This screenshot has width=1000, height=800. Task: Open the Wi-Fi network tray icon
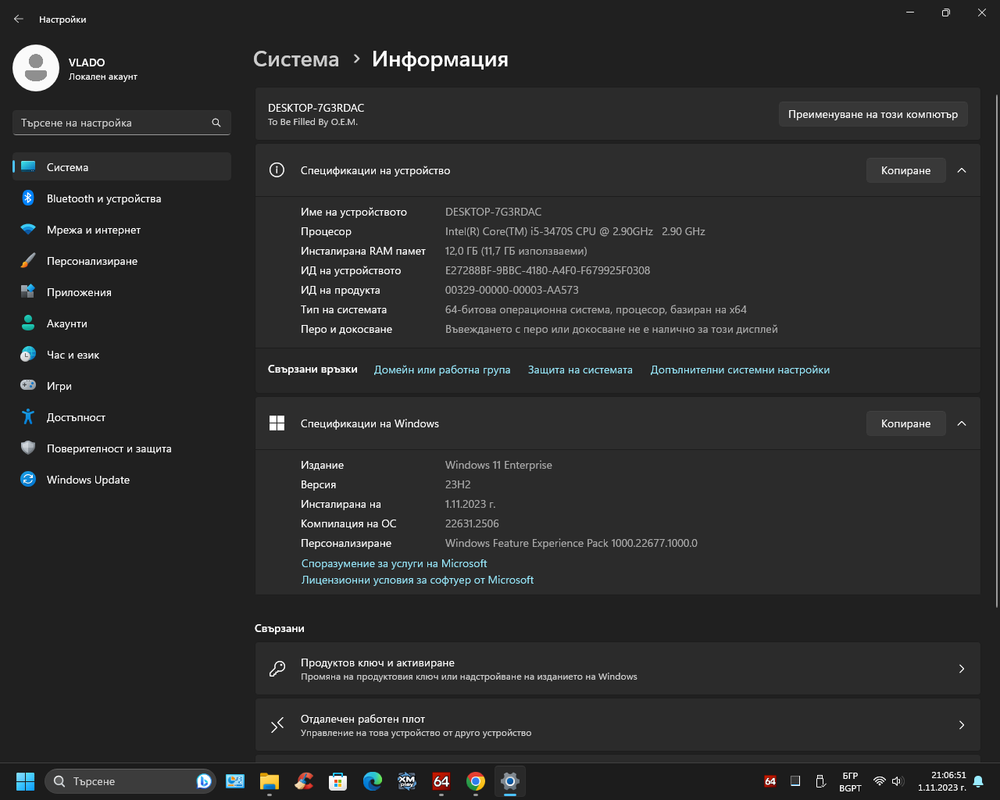click(879, 781)
